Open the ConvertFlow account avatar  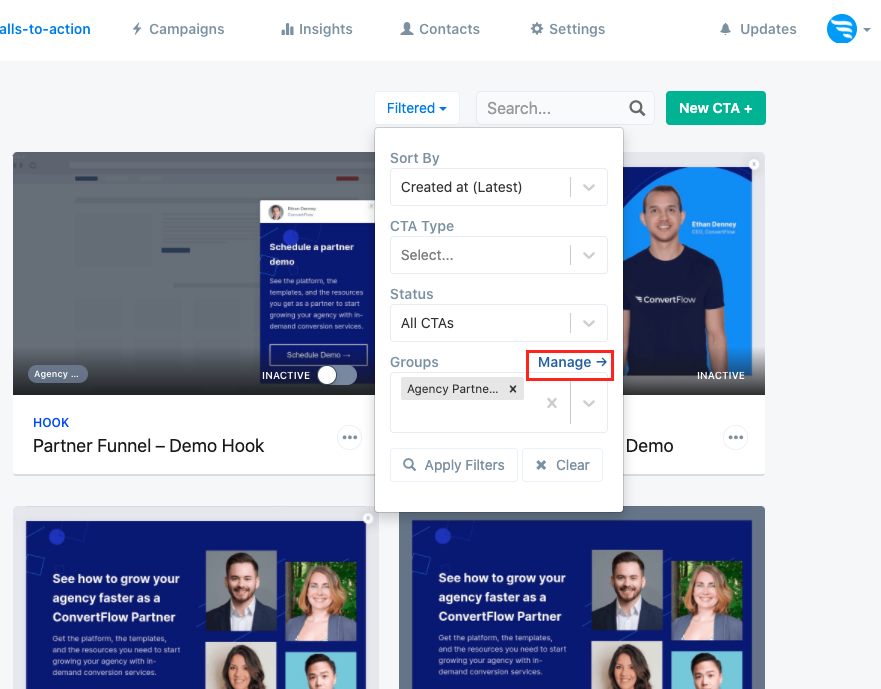[x=842, y=29]
